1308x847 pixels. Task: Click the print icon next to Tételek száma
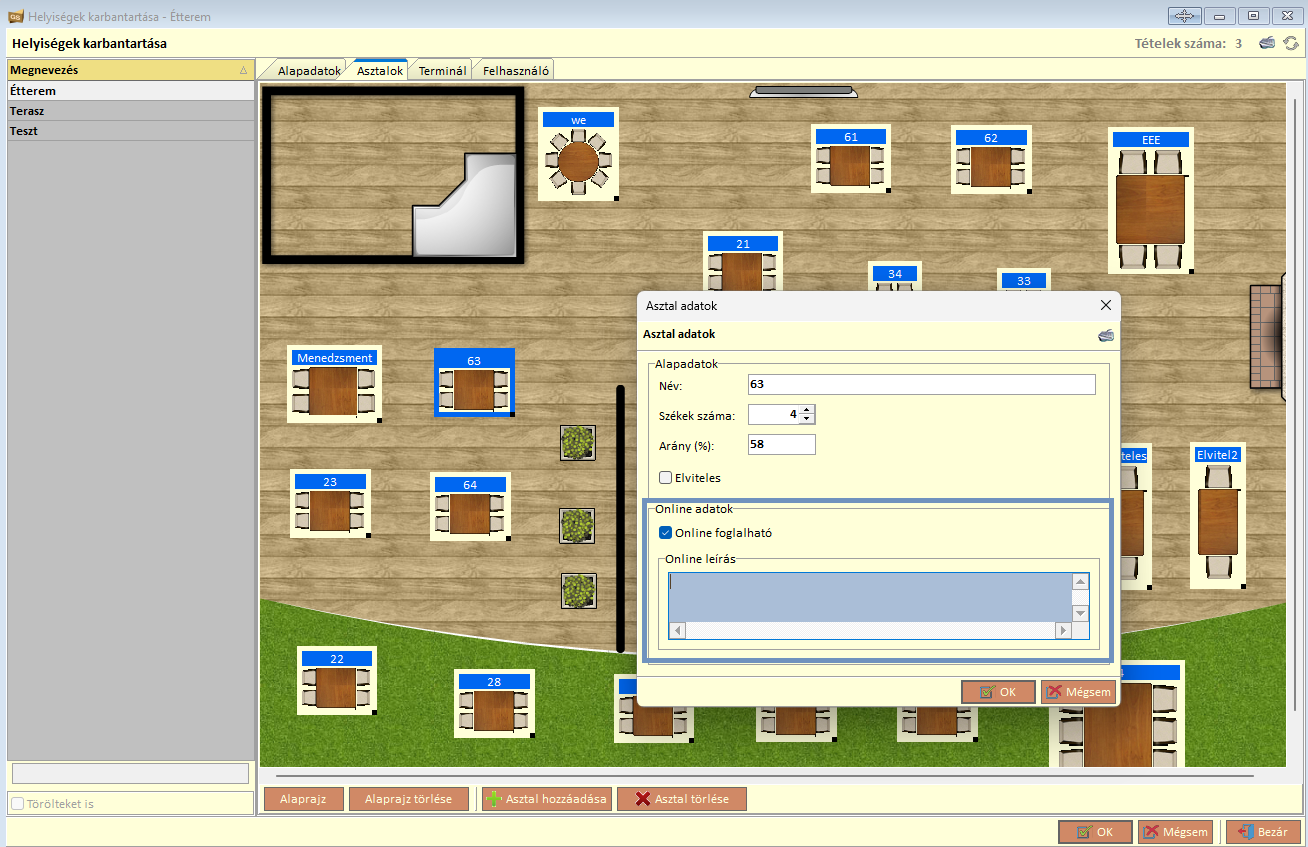point(1267,43)
